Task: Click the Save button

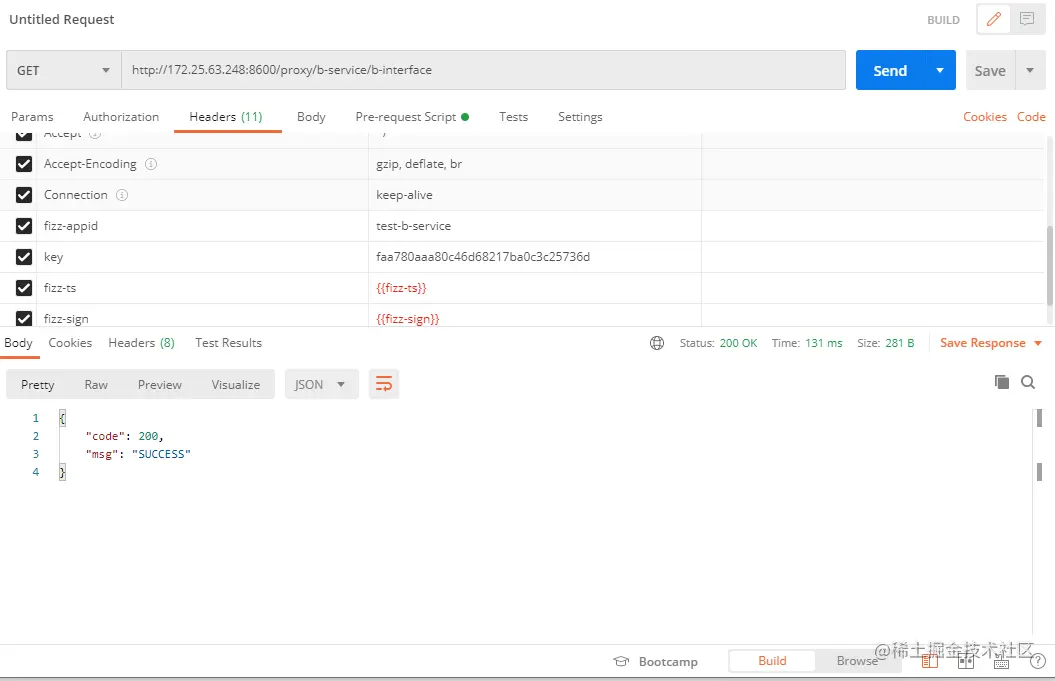Action: (x=990, y=70)
